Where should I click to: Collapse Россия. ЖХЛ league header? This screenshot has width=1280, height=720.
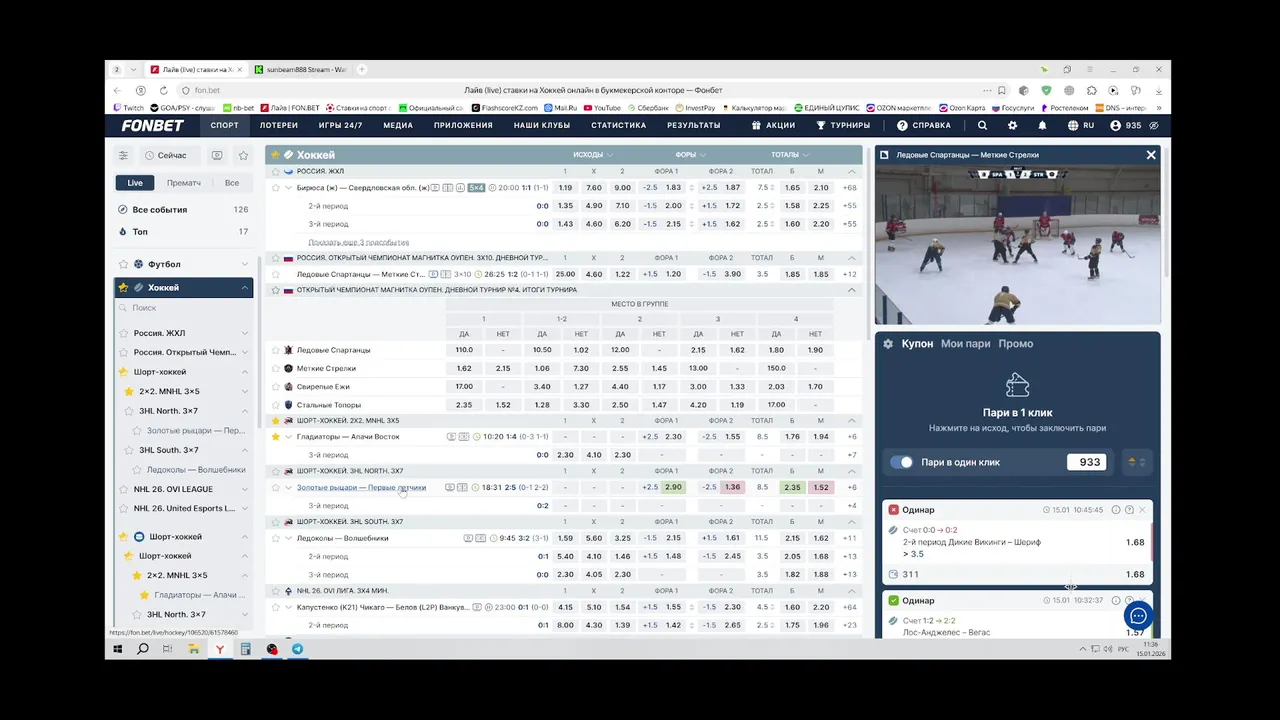tap(853, 171)
